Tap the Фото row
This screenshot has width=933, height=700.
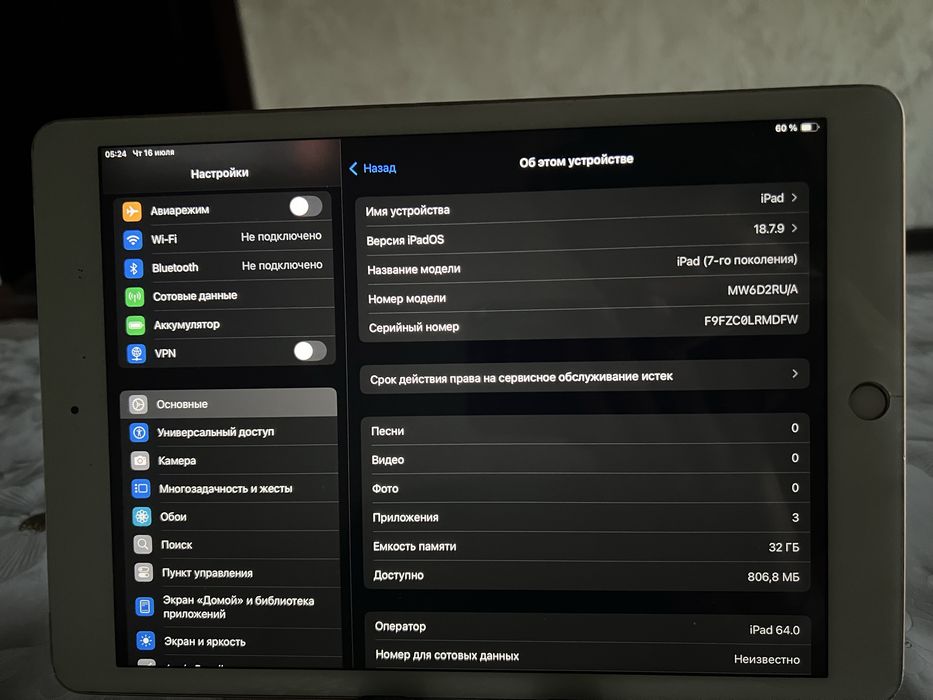pyautogui.click(x=586, y=488)
